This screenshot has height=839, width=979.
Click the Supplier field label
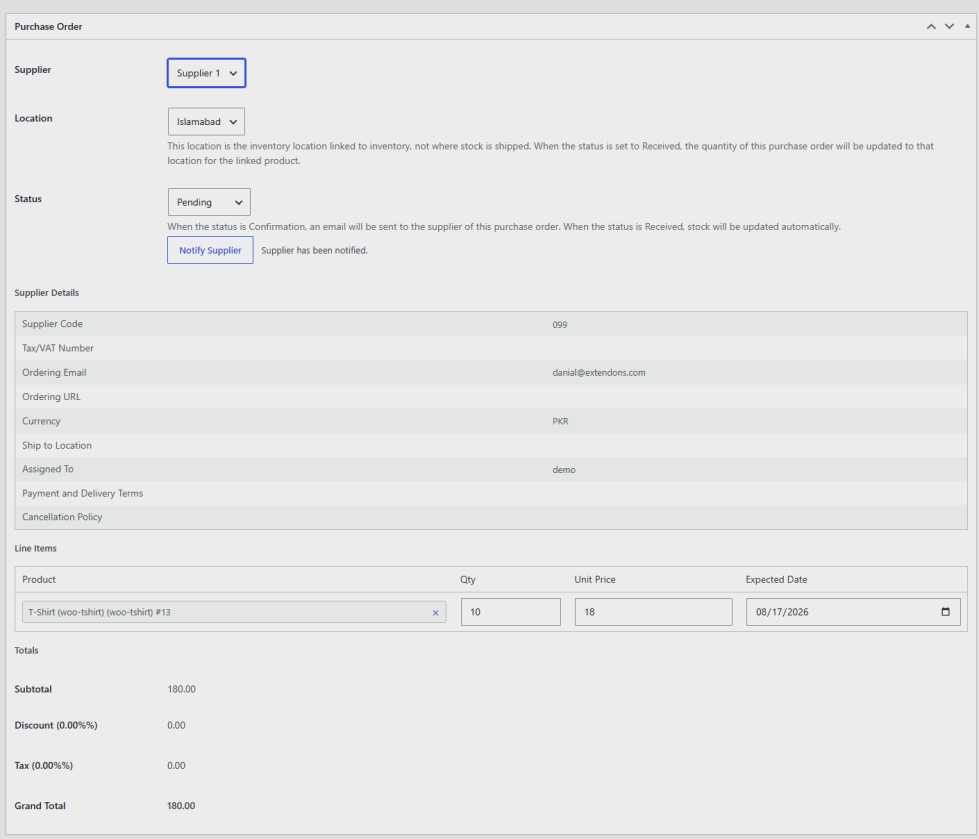click(x=33, y=70)
